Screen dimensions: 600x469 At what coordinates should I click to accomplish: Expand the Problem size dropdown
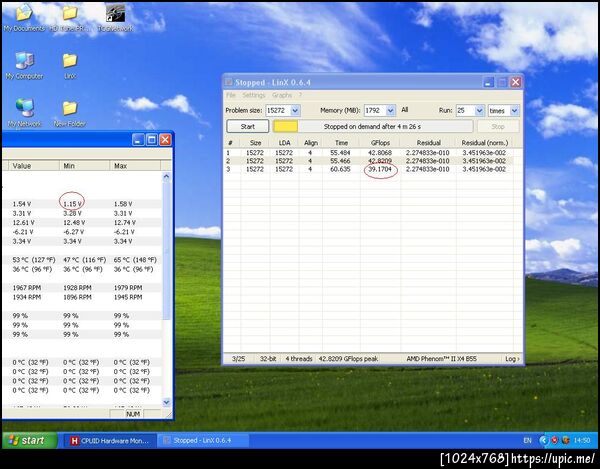[x=295, y=111]
